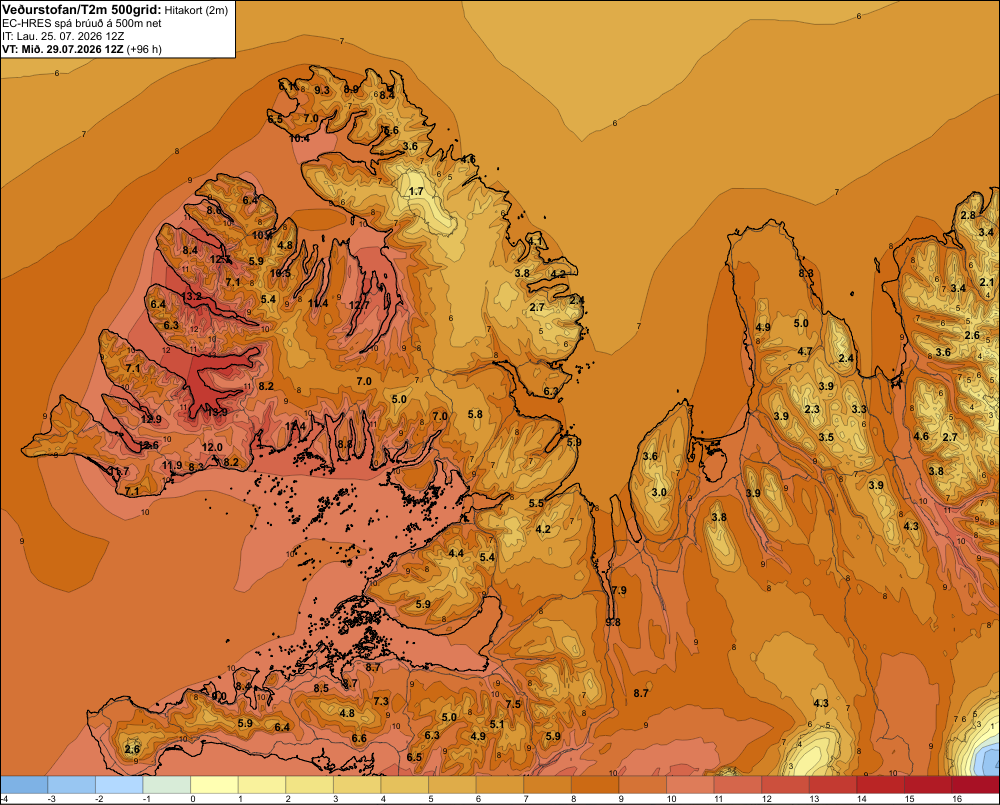Click the pale yellow 0 to 1 legend swatch
Screen dimensions: 1000x805
214,785
